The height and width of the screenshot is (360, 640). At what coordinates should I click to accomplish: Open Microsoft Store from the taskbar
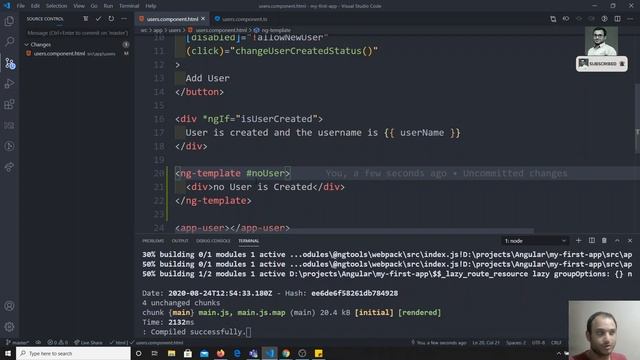point(188,353)
